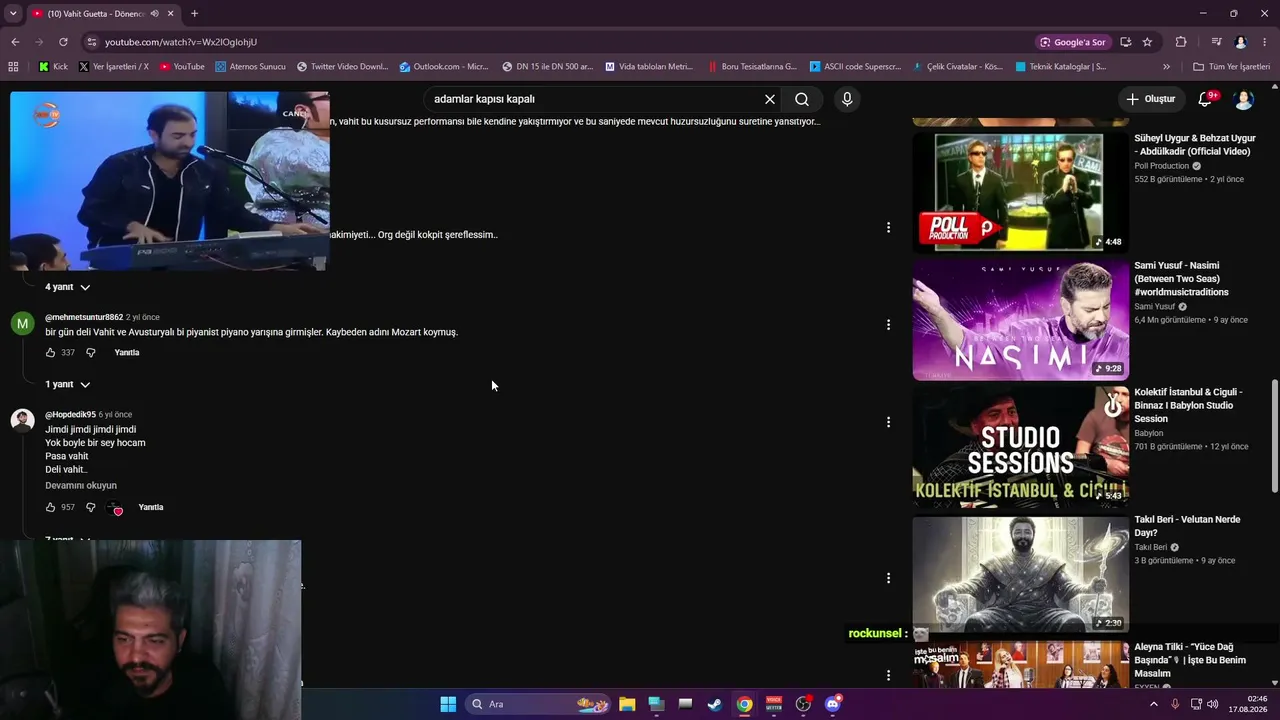The height and width of the screenshot is (720, 1280).
Task: Open the Windows Start menu
Action: tap(448, 704)
